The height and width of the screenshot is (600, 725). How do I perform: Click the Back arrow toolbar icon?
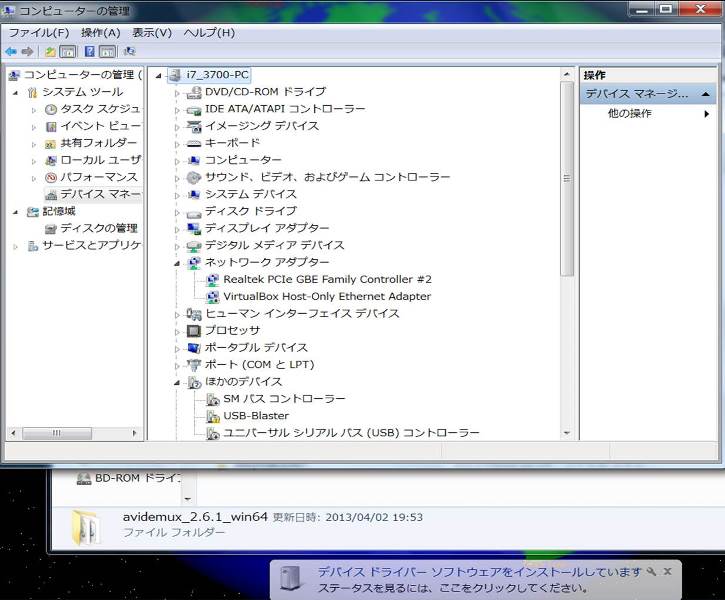11,51
